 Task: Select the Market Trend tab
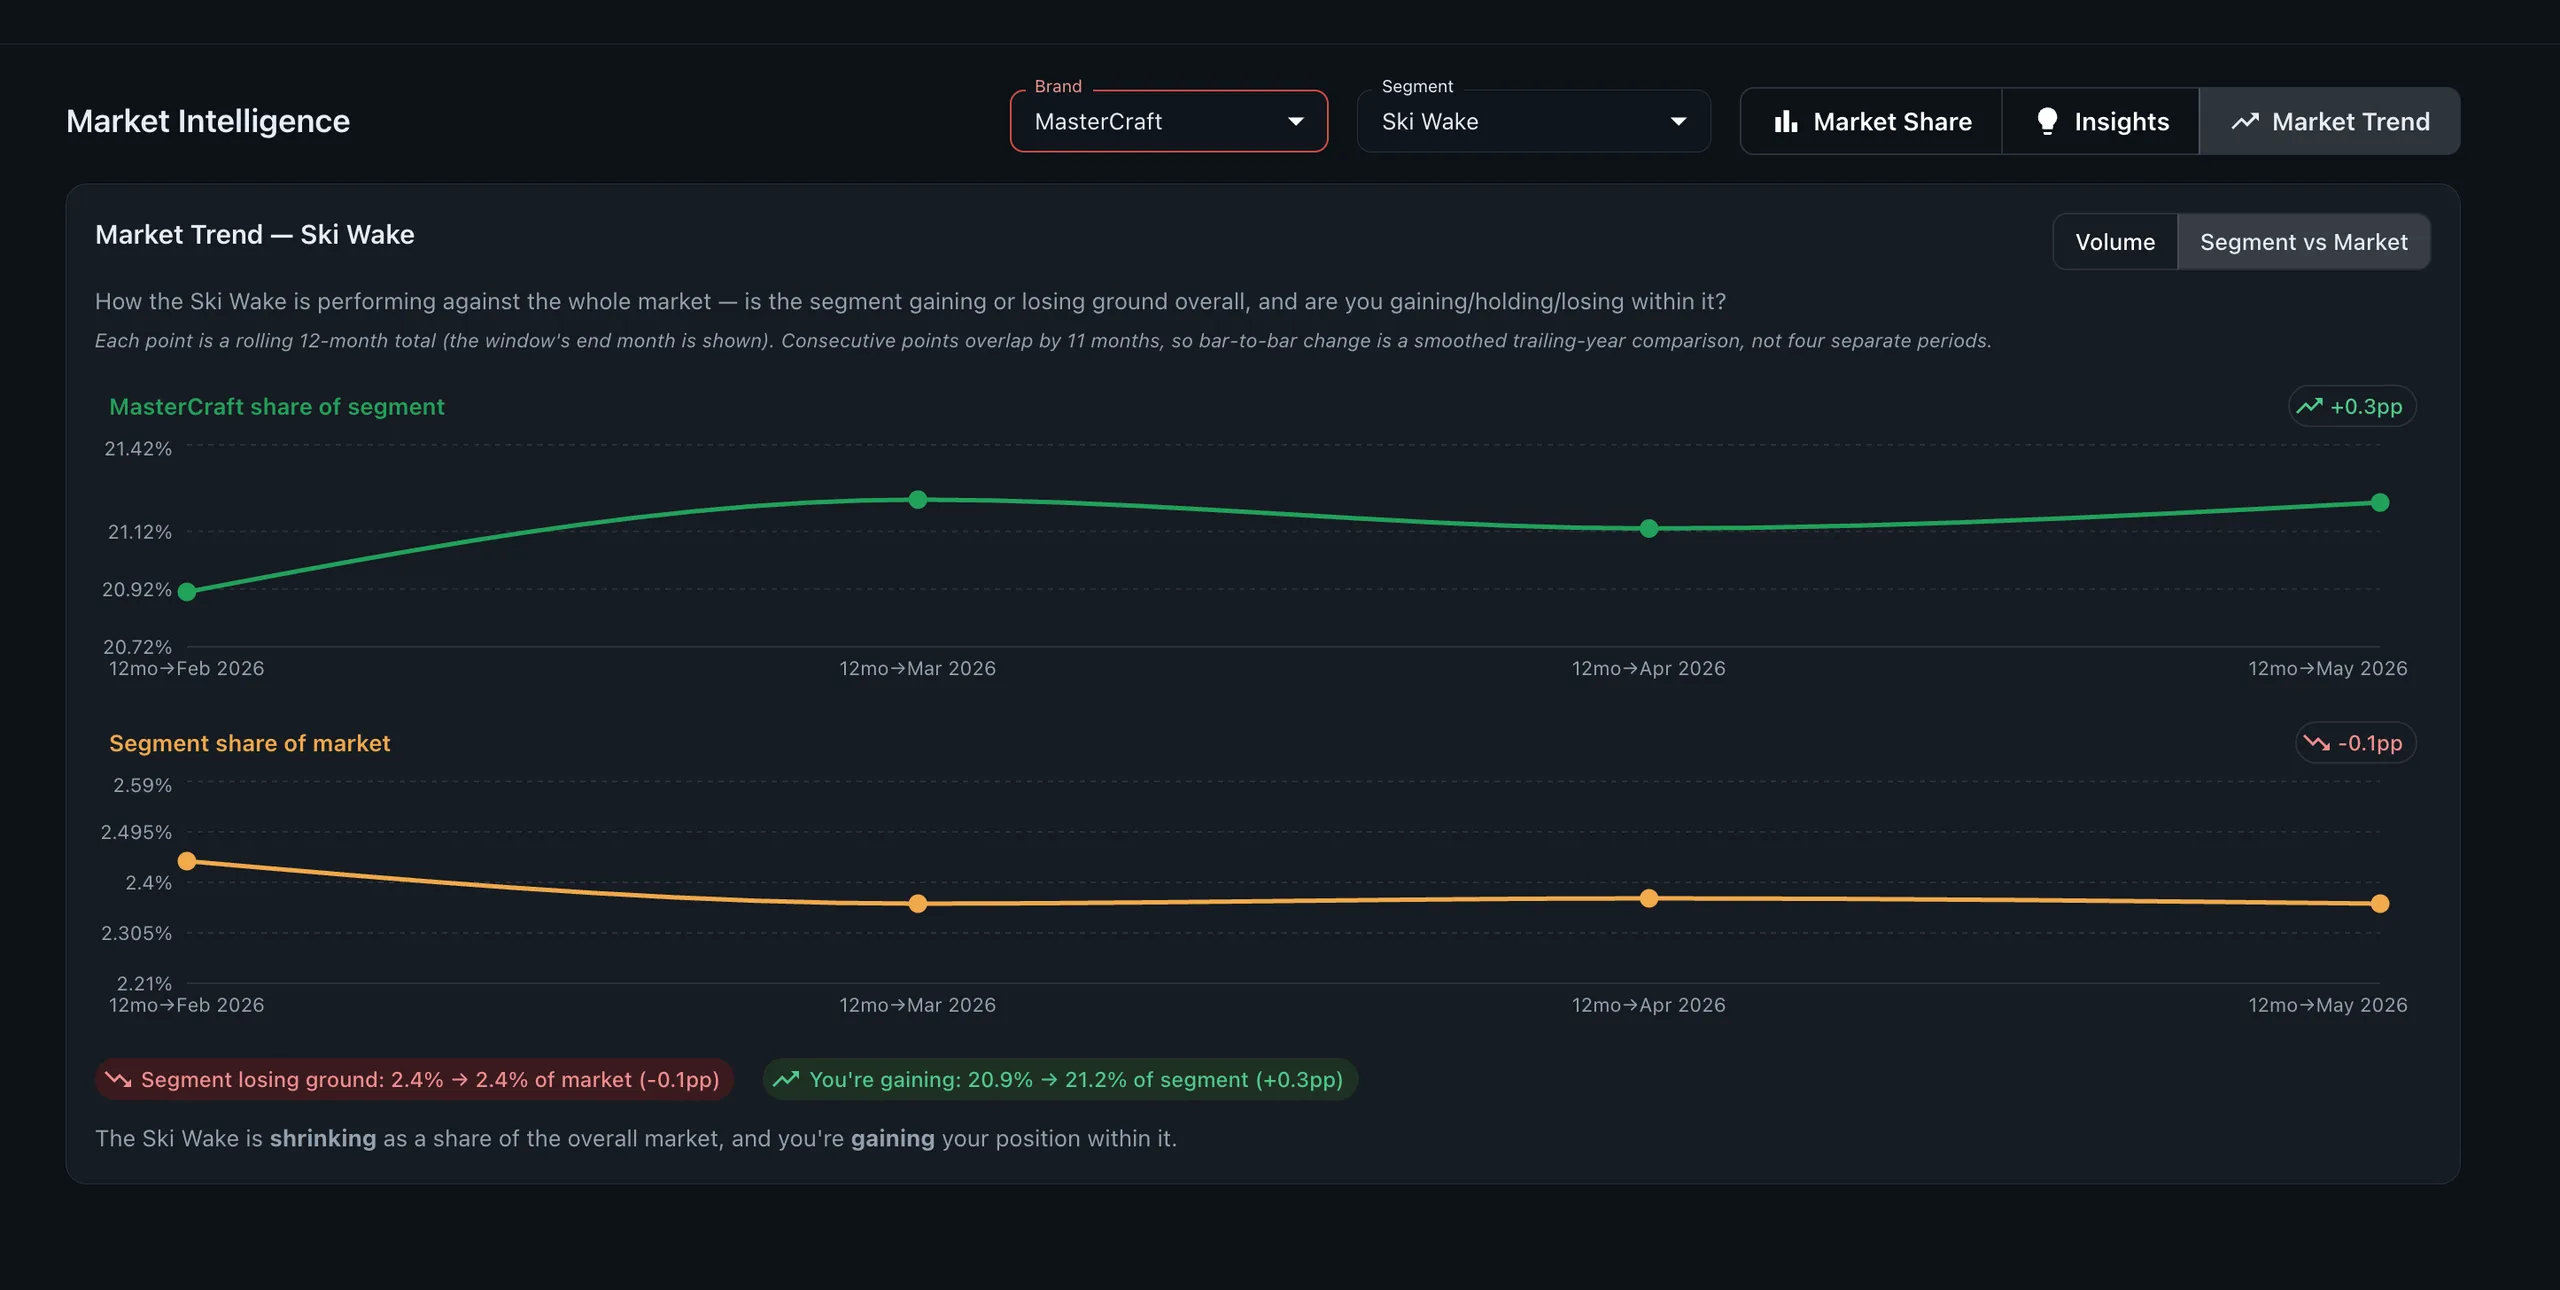point(2329,121)
